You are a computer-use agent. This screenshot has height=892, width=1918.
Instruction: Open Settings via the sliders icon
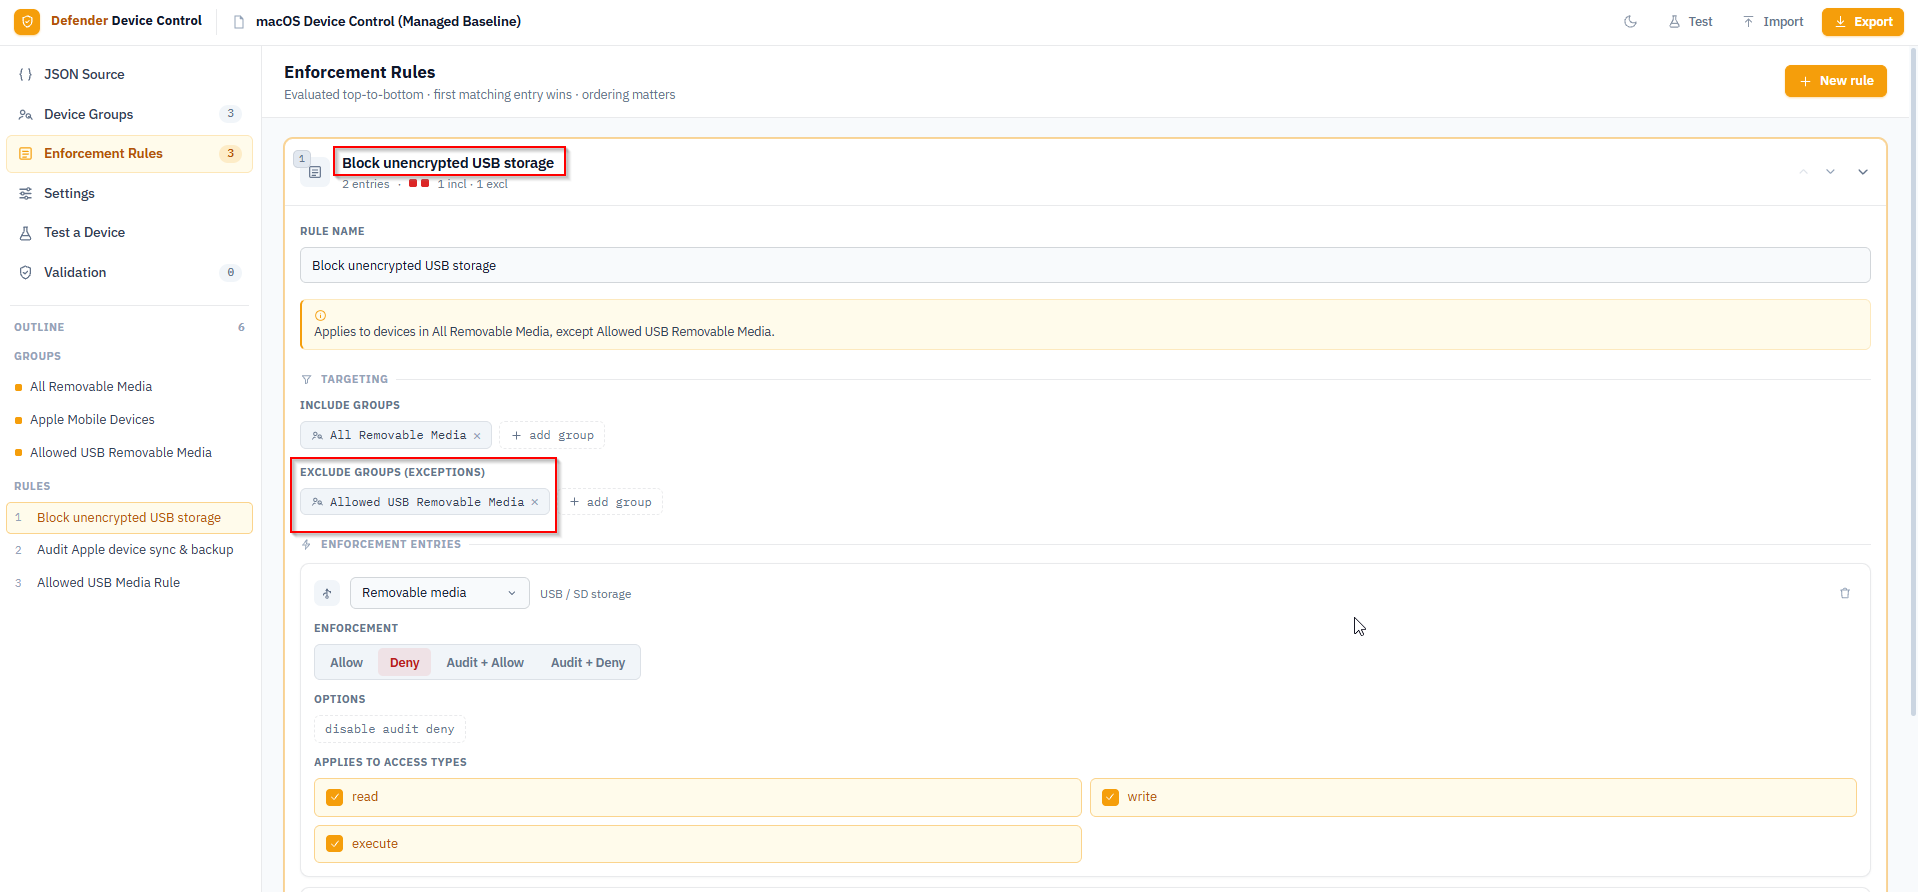pyautogui.click(x=26, y=193)
